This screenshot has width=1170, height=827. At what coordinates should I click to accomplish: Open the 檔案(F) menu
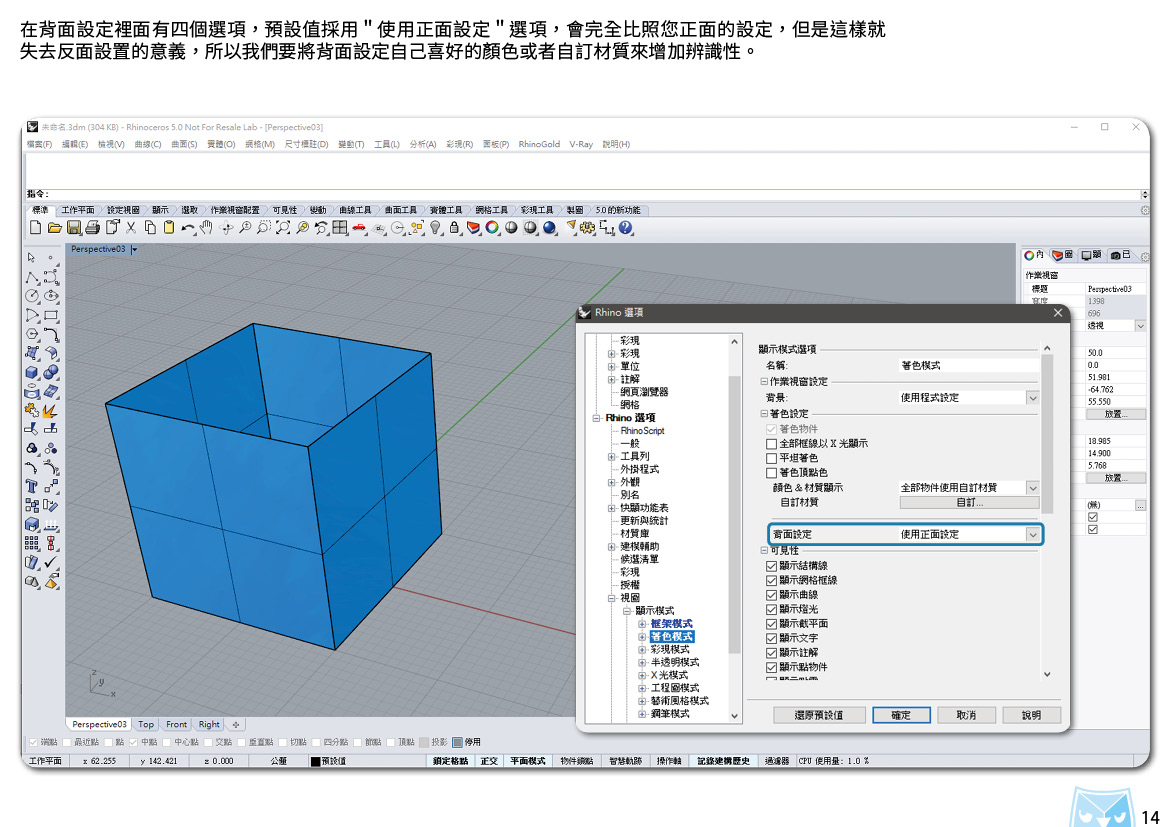point(40,144)
